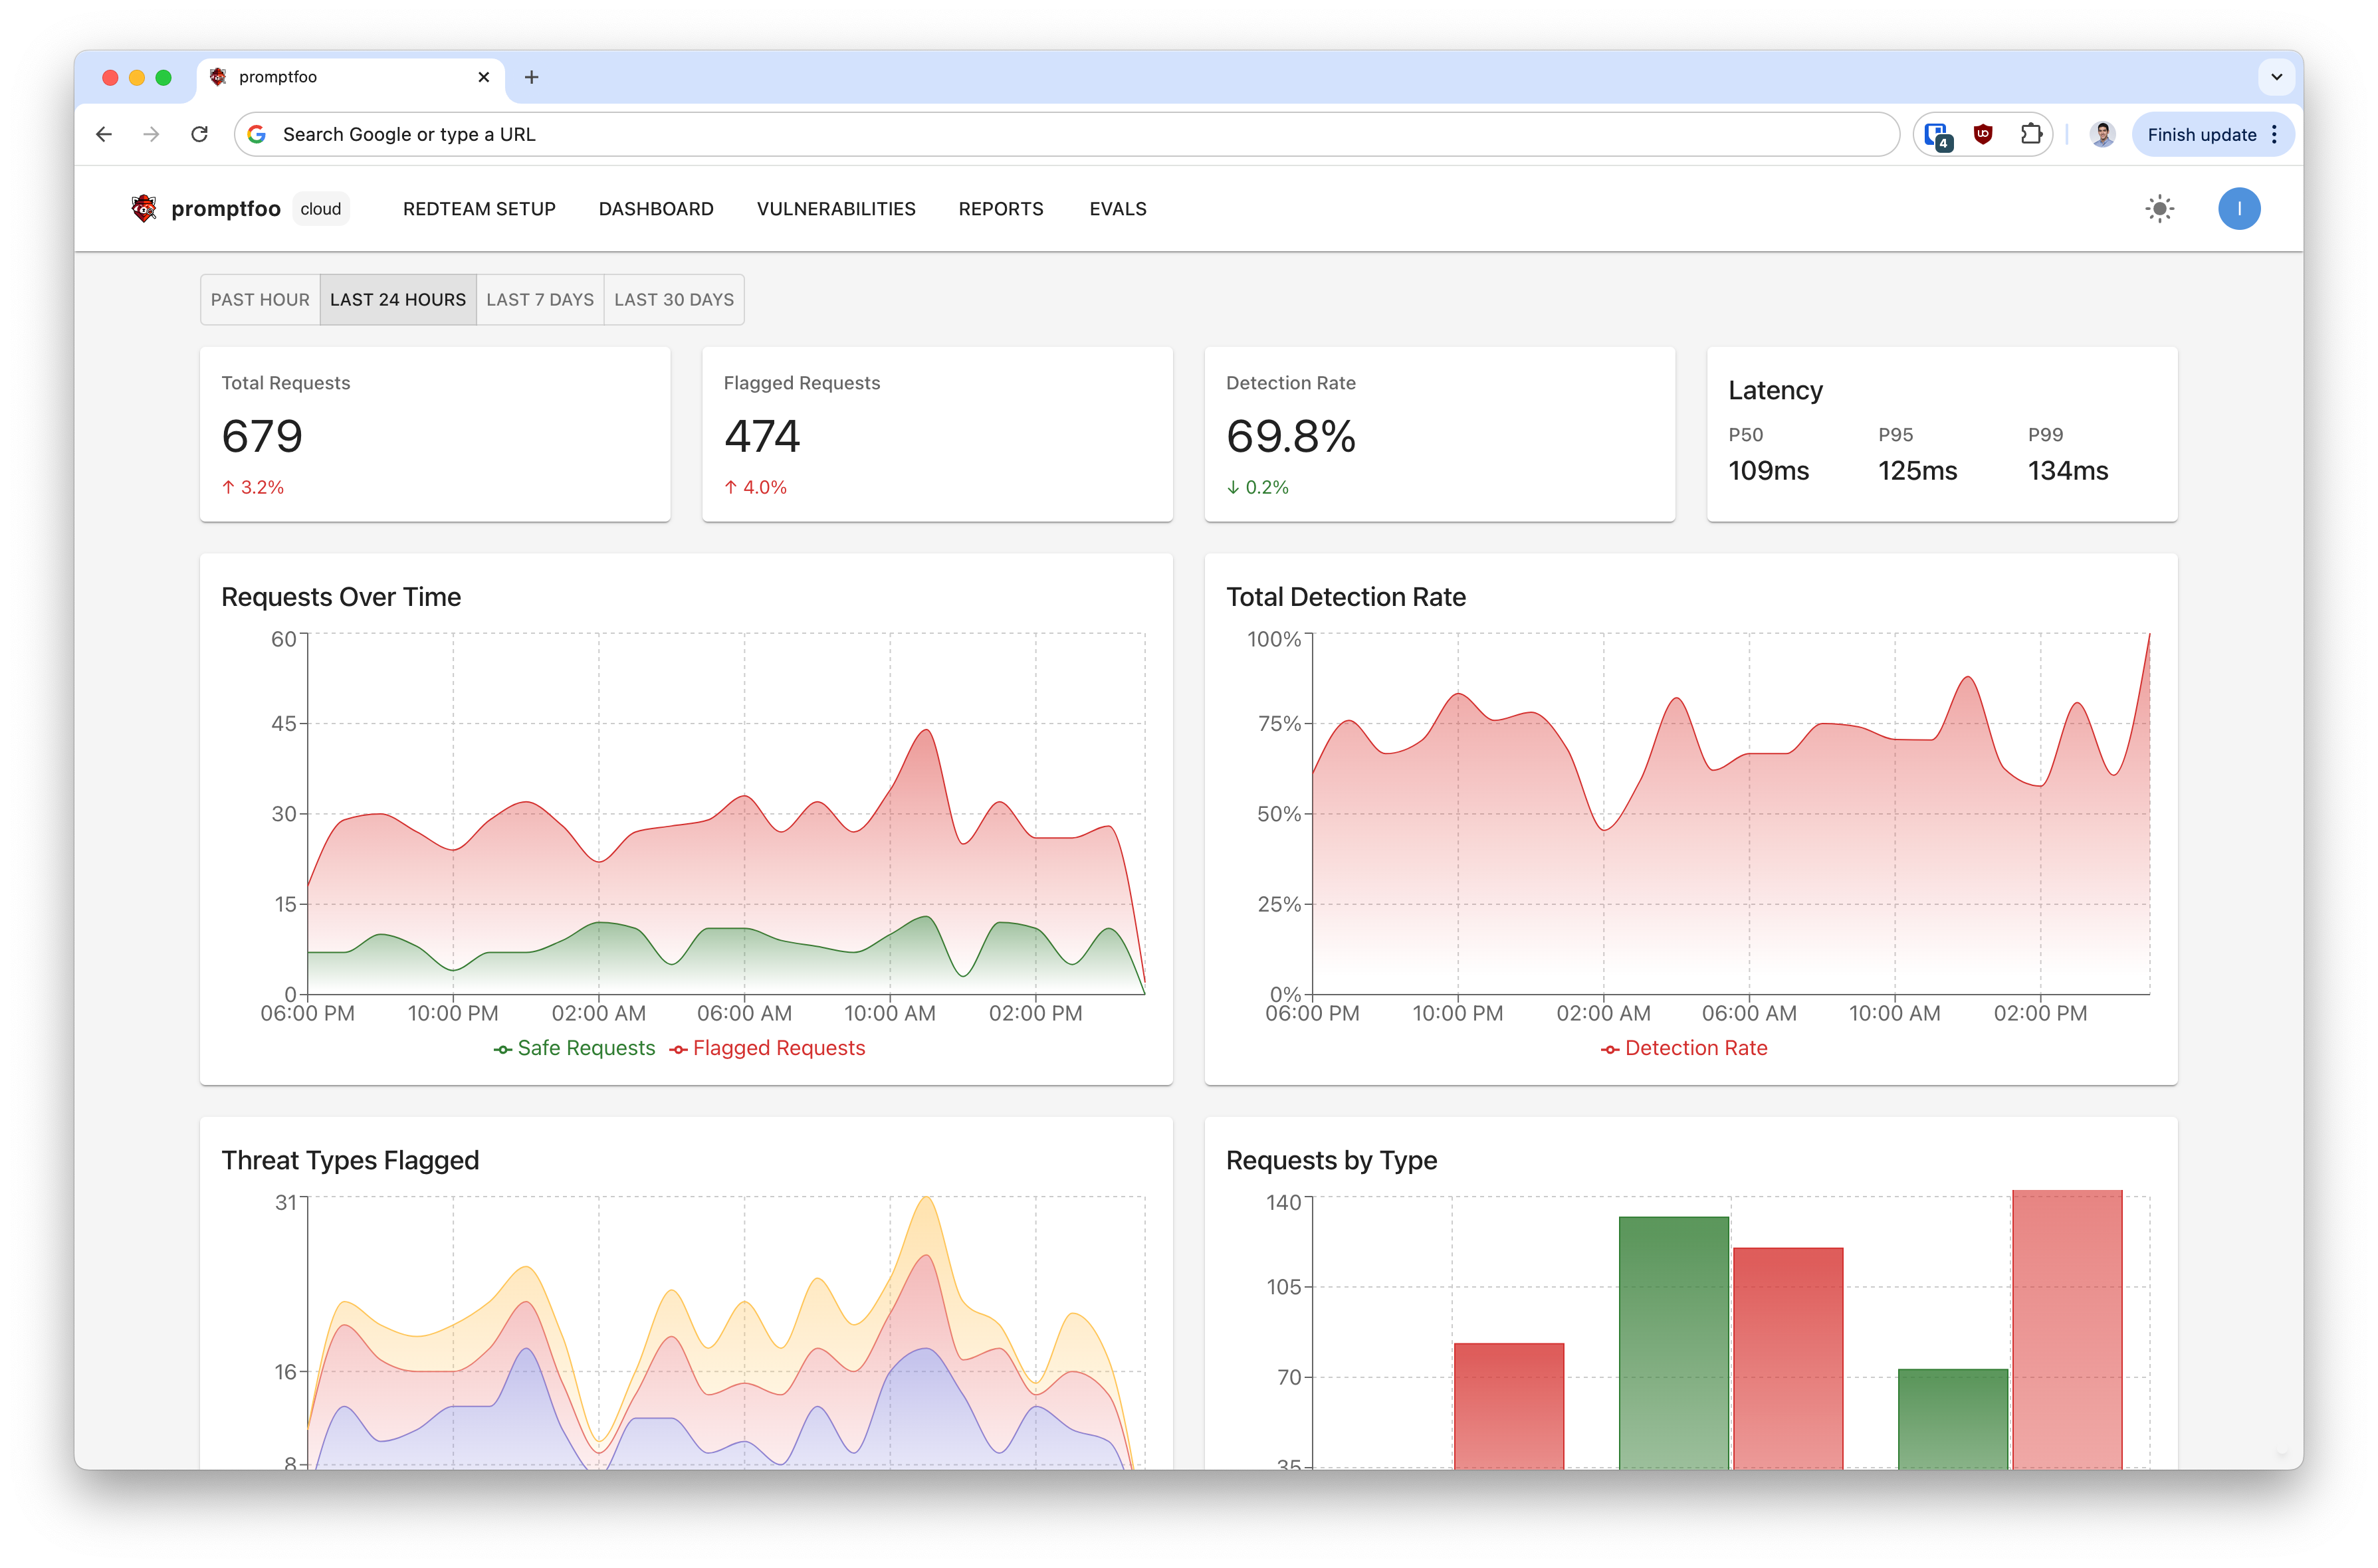
Task: Click the 4.0% increase indicator
Action: click(755, 487)
